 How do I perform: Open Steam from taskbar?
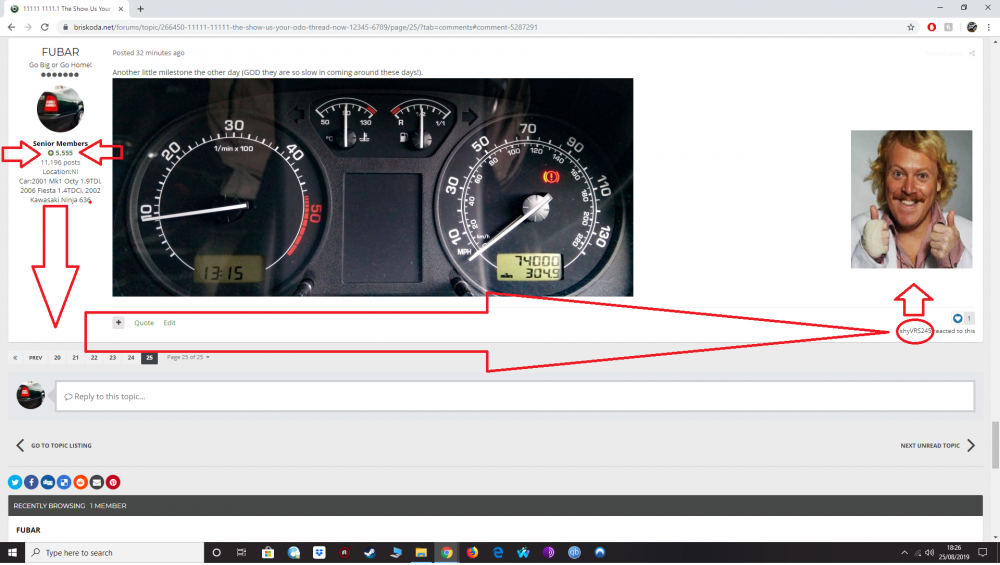pyautogui.click(x=370, y=553)
